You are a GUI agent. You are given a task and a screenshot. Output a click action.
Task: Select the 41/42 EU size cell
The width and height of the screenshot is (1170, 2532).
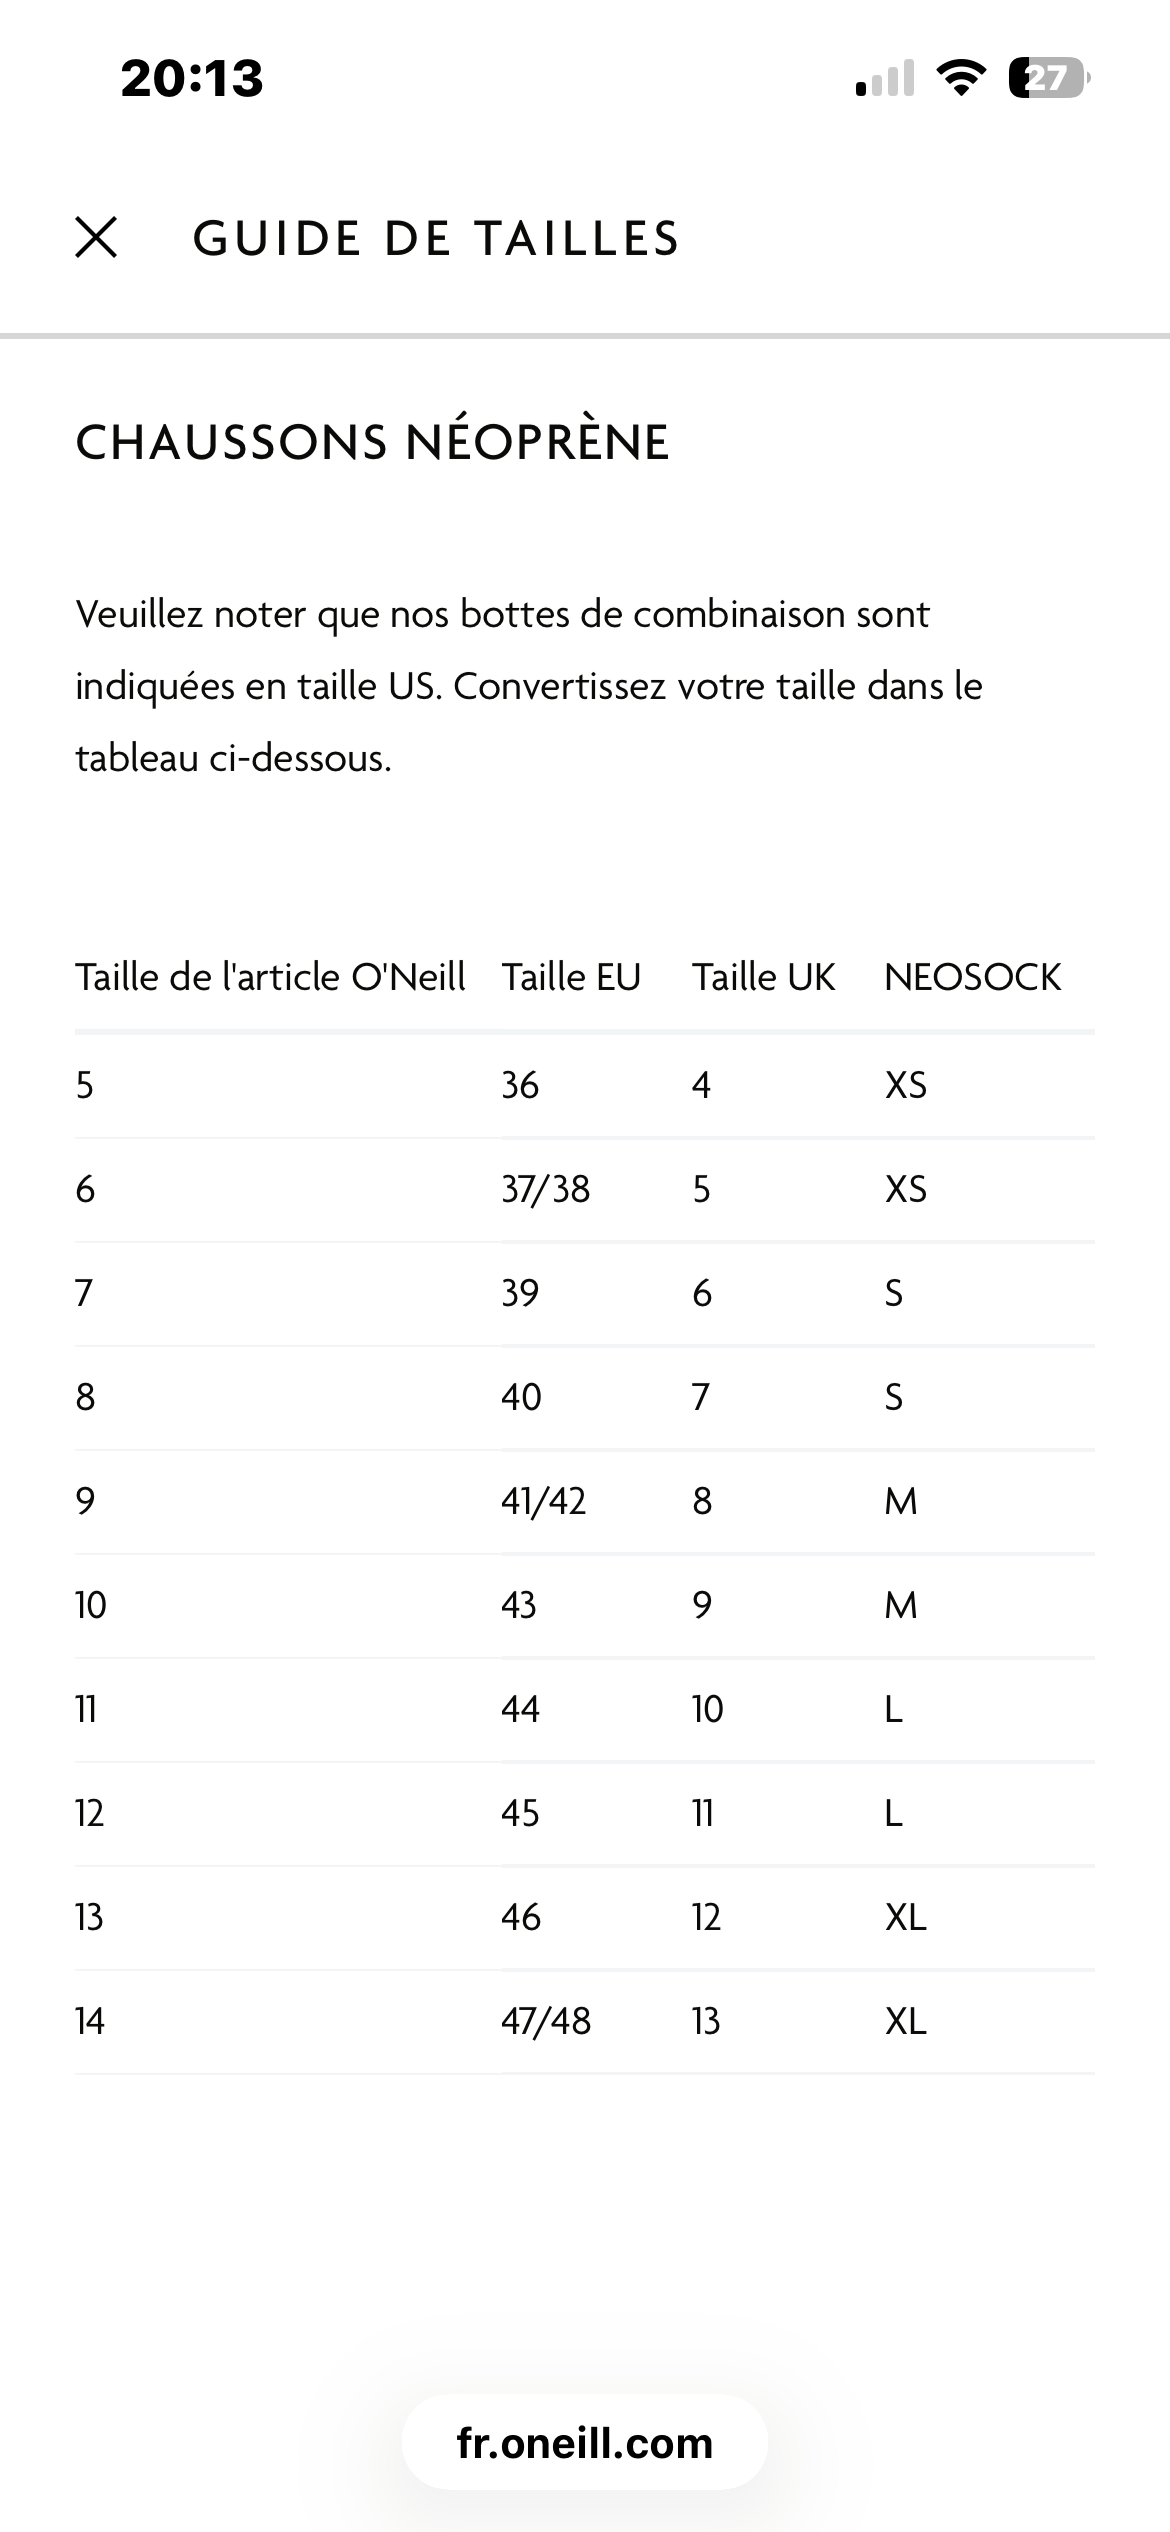(544, 1501)
